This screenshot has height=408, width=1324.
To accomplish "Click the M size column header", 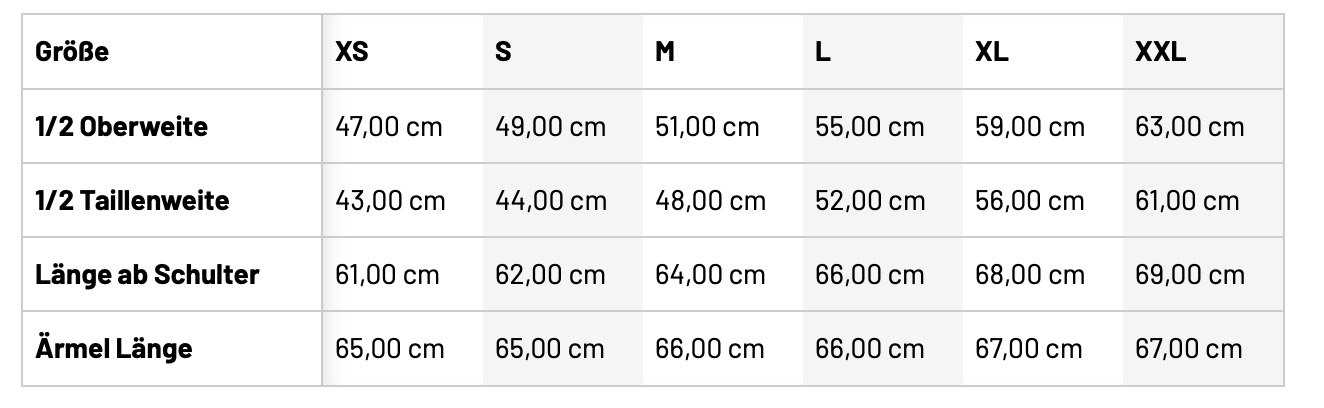I will point(665,52).
